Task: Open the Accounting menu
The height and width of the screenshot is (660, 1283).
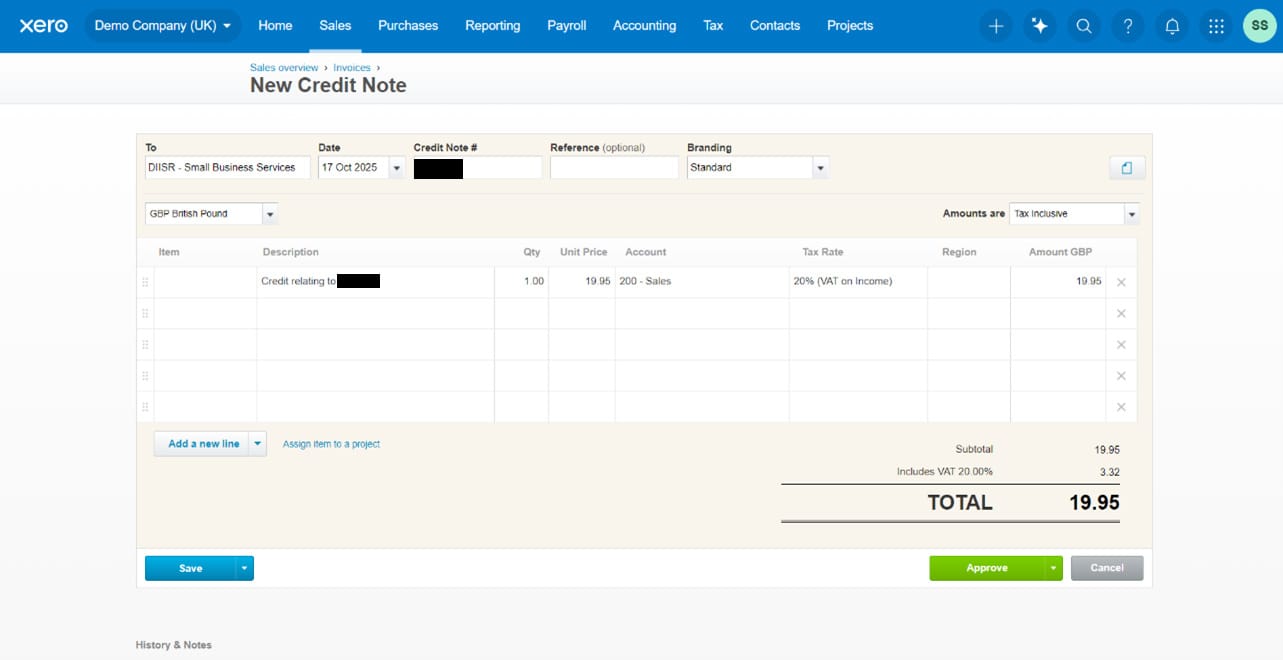Action: tap(644, 26)
